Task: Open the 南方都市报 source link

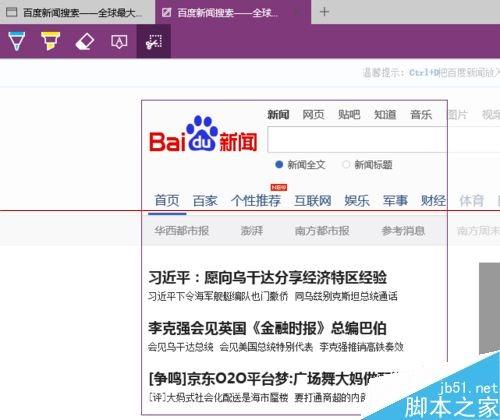Action: pyautogui.click(x=322, y=231)
